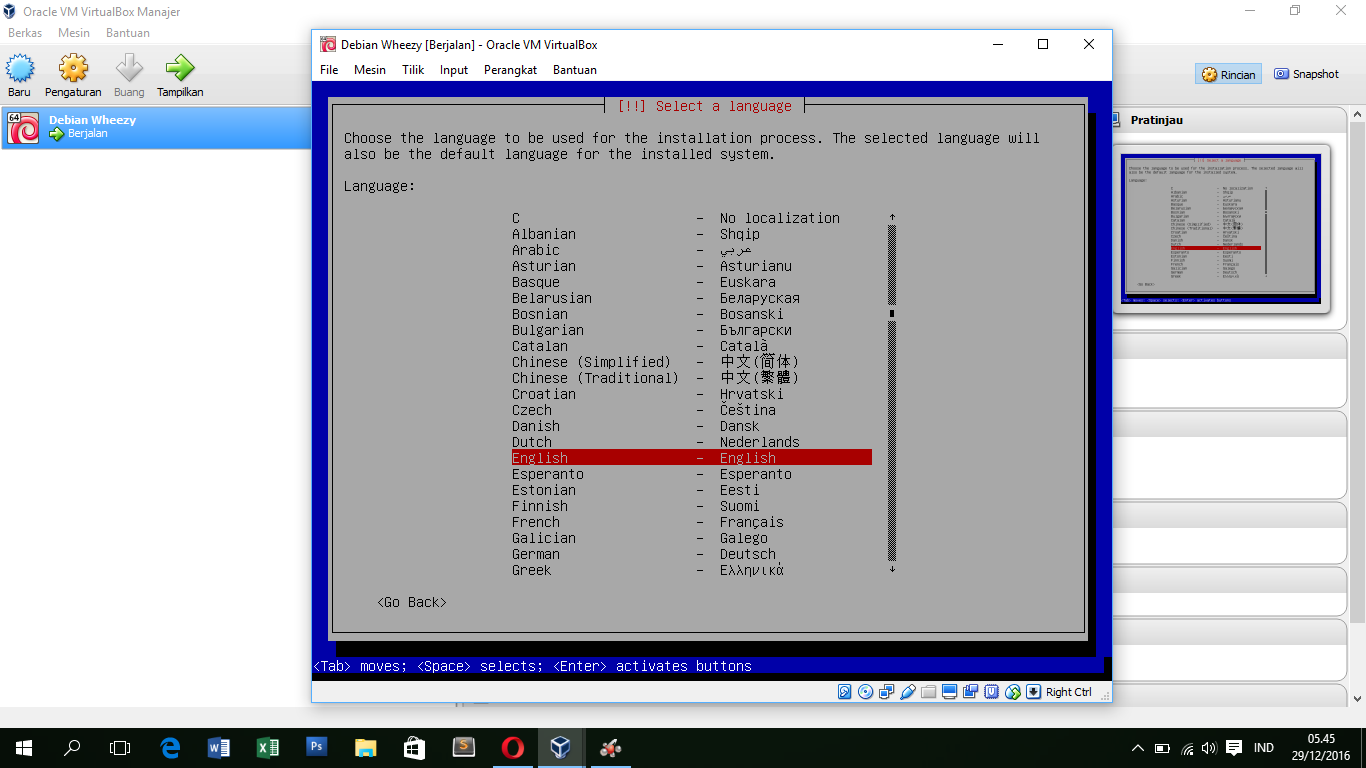Open Photoshop from the taskbar
Viewport: 1366px width, 768px height.
point(316,747)
